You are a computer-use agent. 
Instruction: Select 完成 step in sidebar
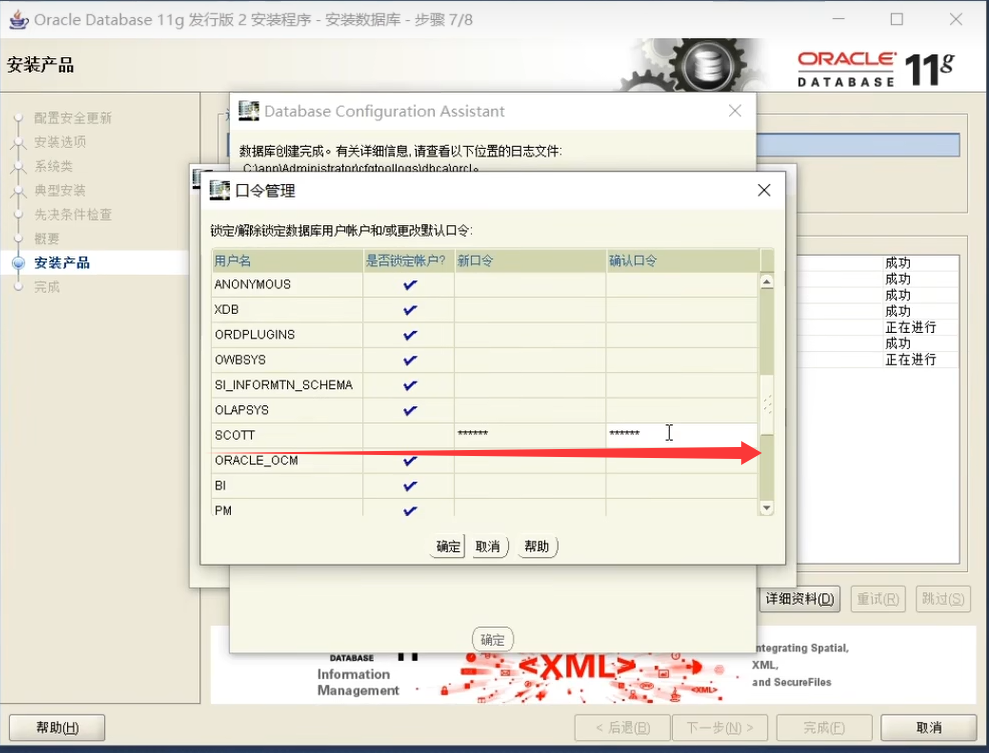pos(47,287)
